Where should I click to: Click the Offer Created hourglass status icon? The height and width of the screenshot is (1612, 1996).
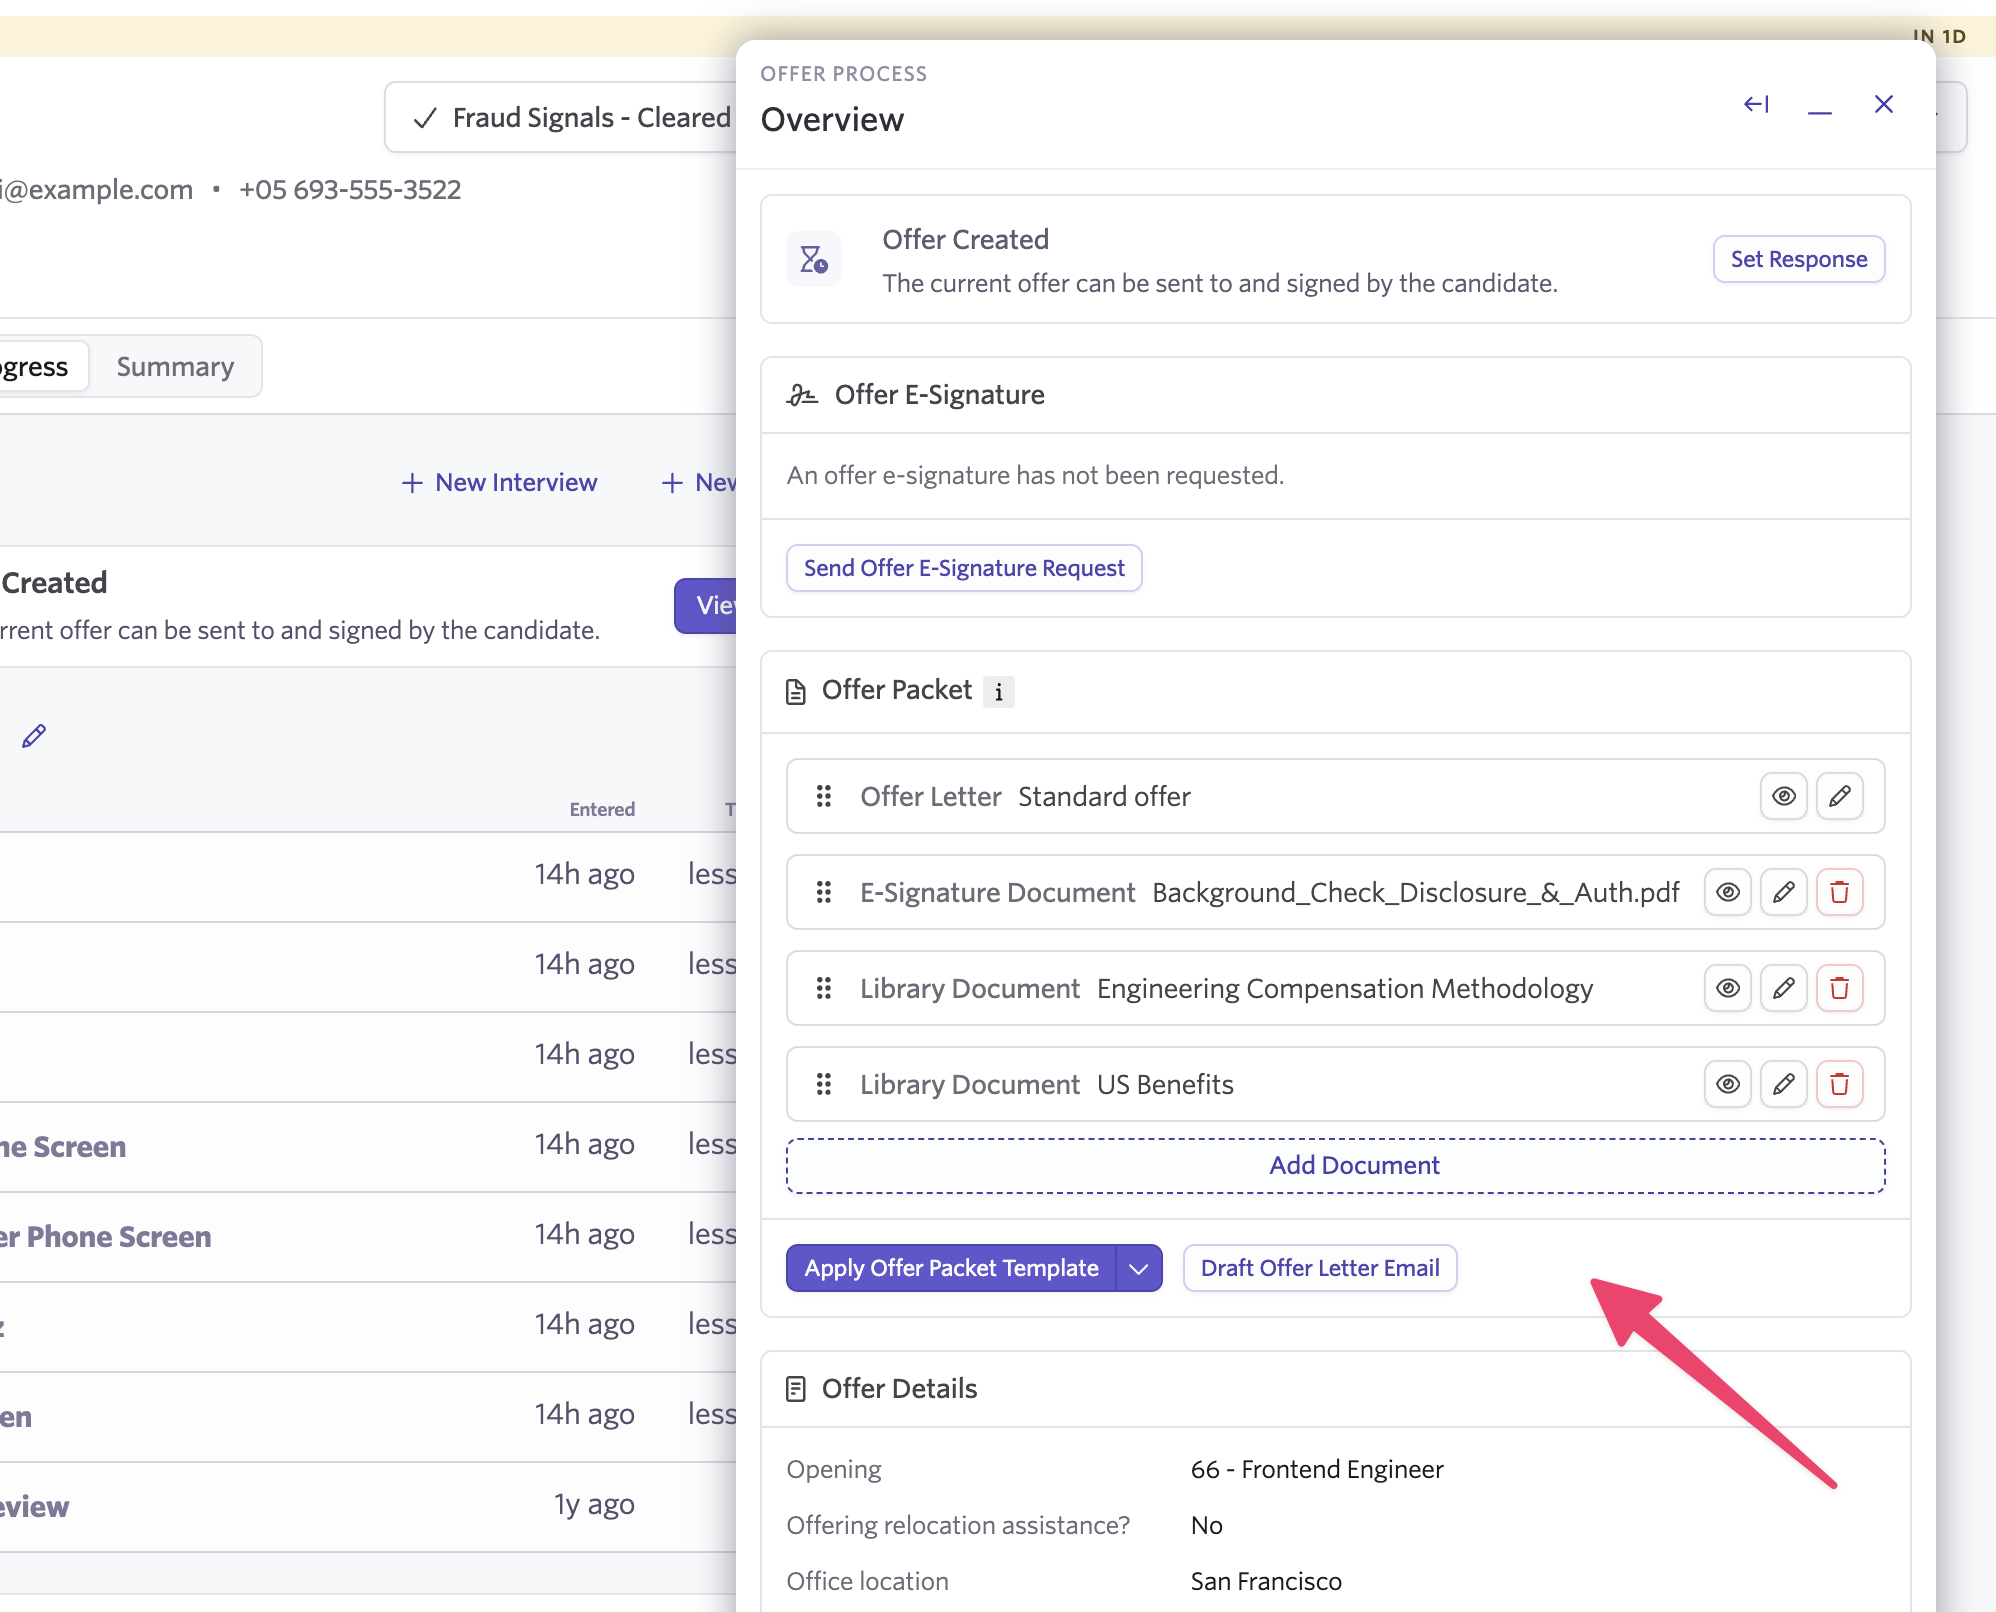814,260
